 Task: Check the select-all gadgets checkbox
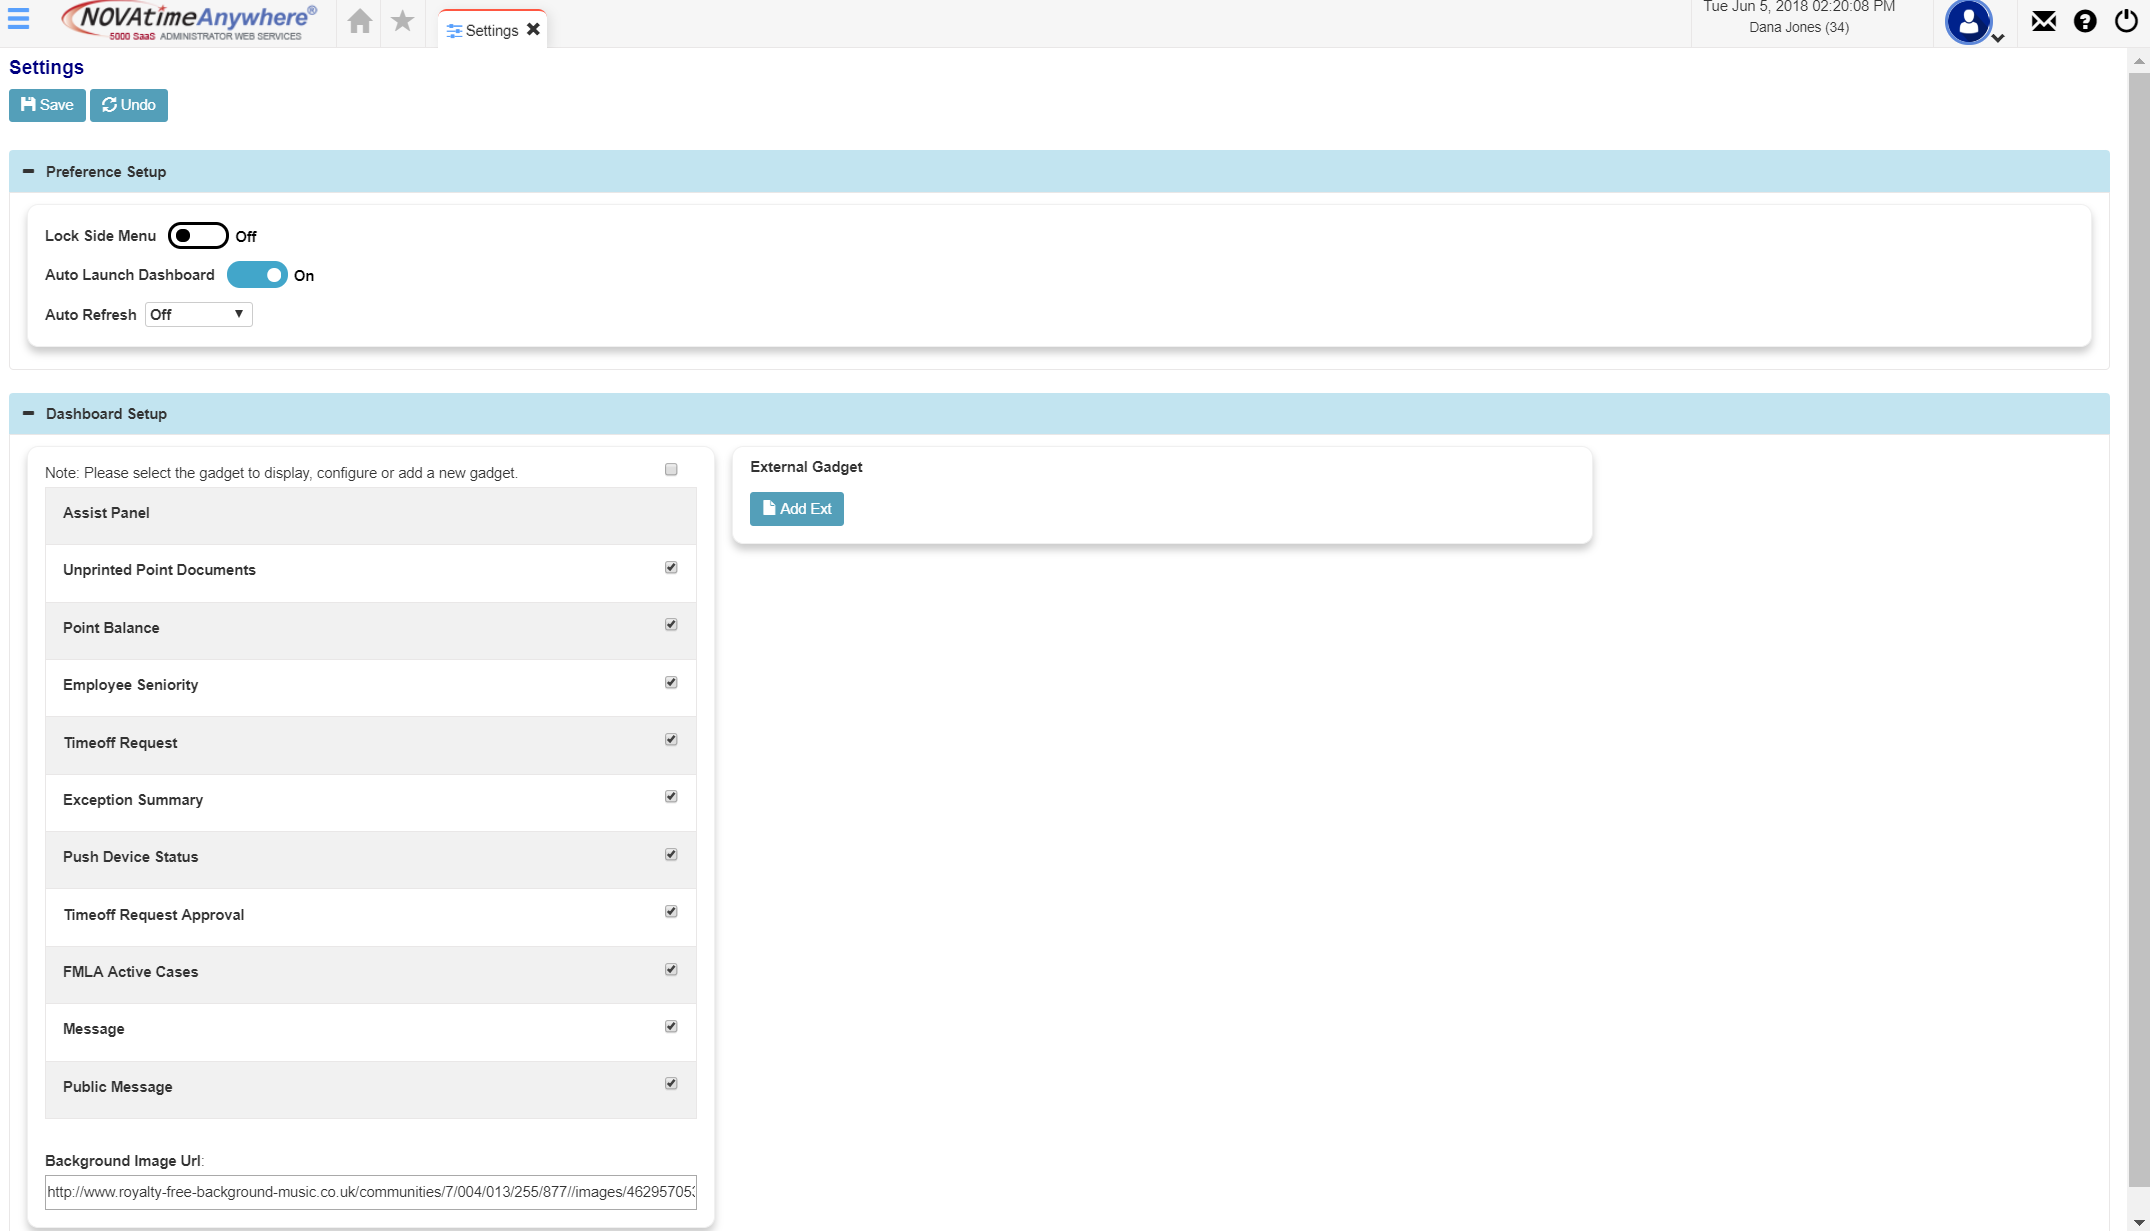click(671, 469)
